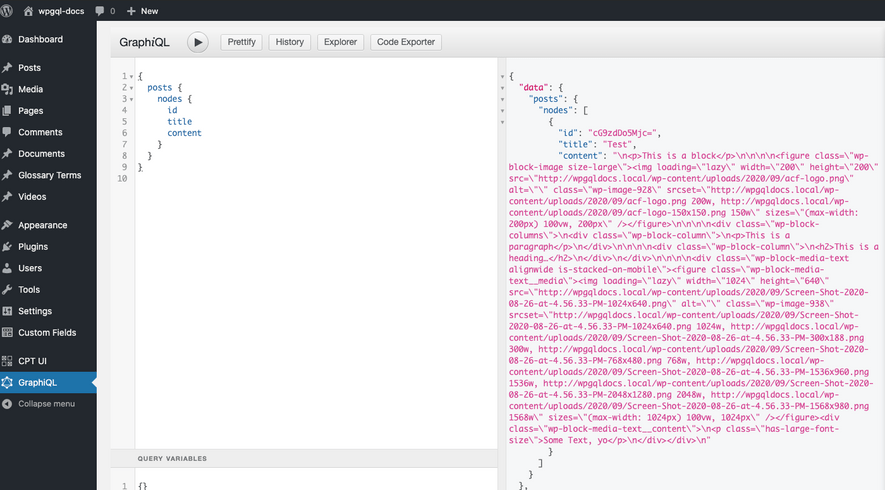Open Tools in the admin sidebar
The image size is (885, 490).
pyautogui.click(x=29, y=290)
